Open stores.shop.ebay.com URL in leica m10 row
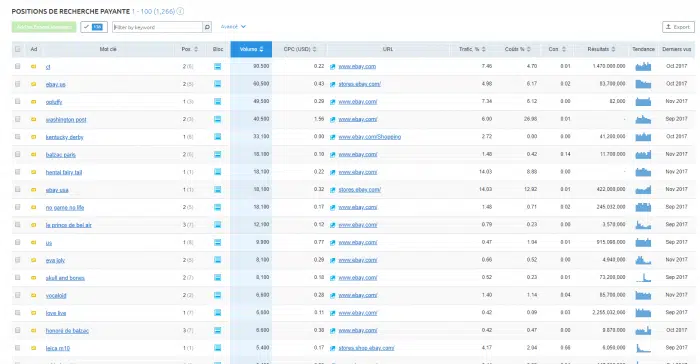Viewport: 700px width, 364px height. 366,348
